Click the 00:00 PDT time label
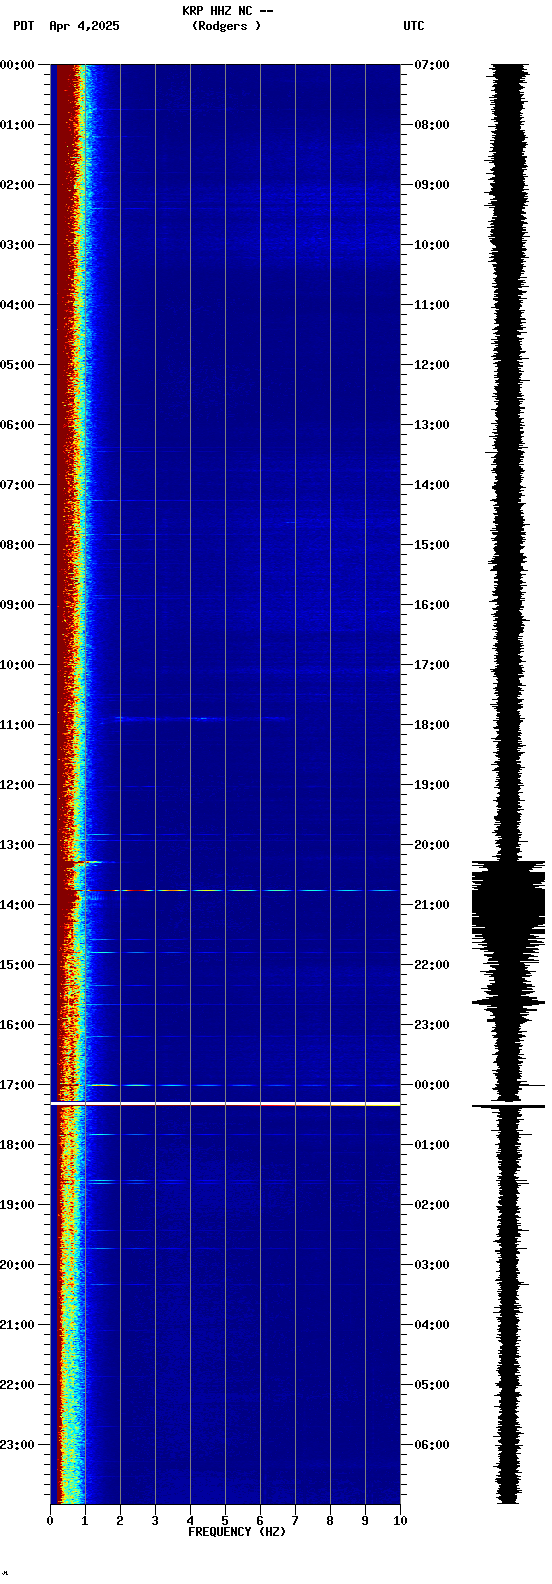 point(18,65)
